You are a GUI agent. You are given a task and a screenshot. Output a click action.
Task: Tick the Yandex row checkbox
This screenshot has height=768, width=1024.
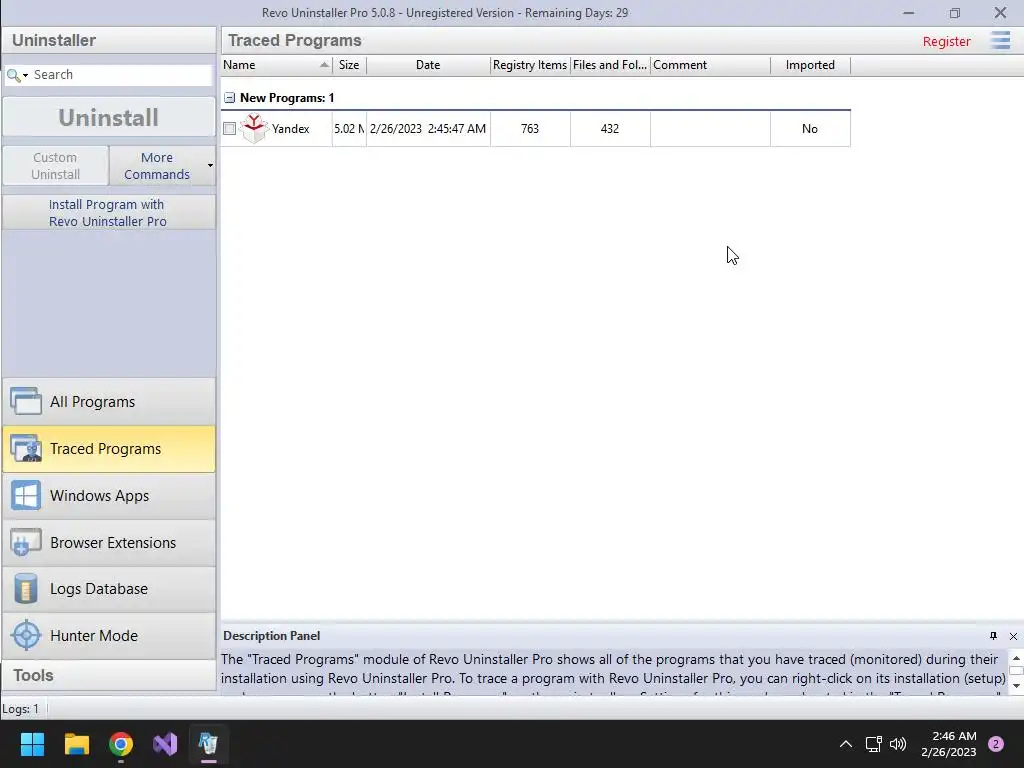[x=229, y=129]
